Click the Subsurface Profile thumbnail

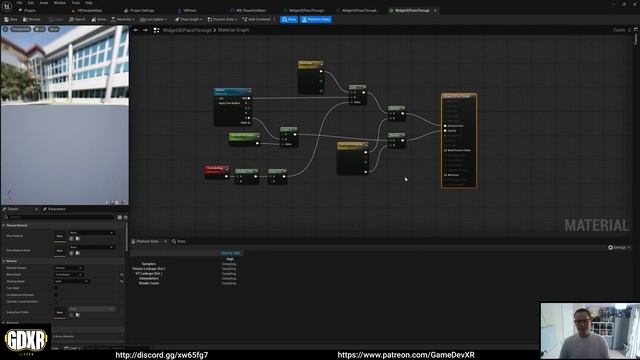60,312
